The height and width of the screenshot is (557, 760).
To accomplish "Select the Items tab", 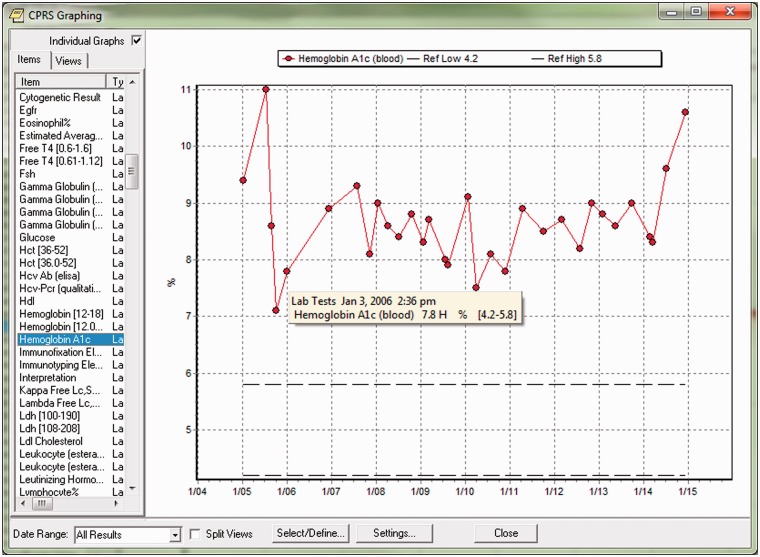I will [31, 61].
